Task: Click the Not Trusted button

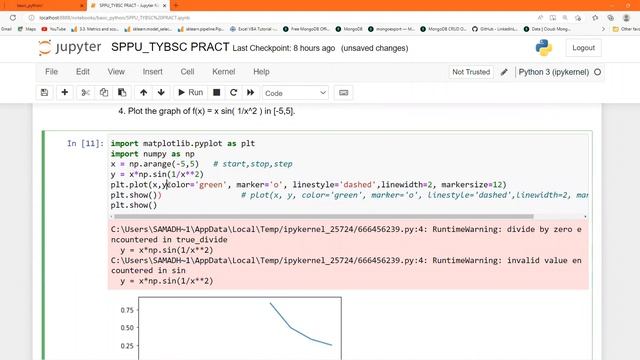Action: pos(471,72)
